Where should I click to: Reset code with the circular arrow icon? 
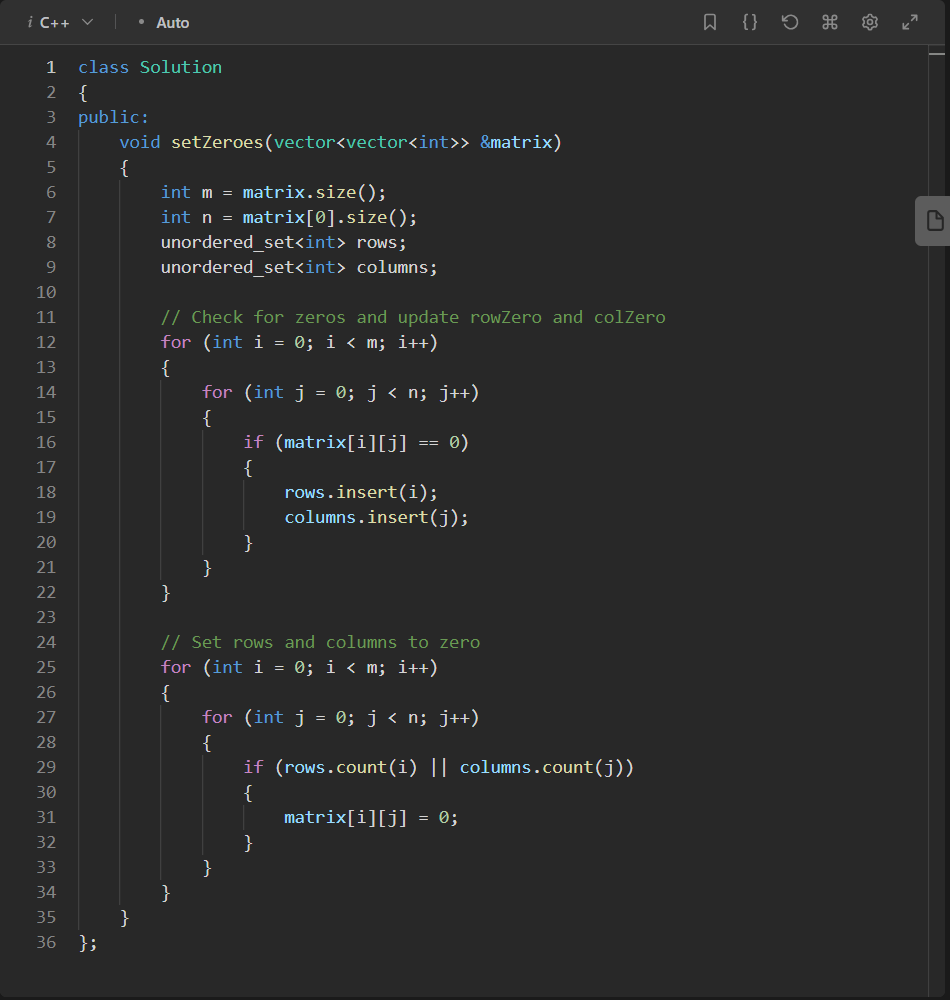790,22
